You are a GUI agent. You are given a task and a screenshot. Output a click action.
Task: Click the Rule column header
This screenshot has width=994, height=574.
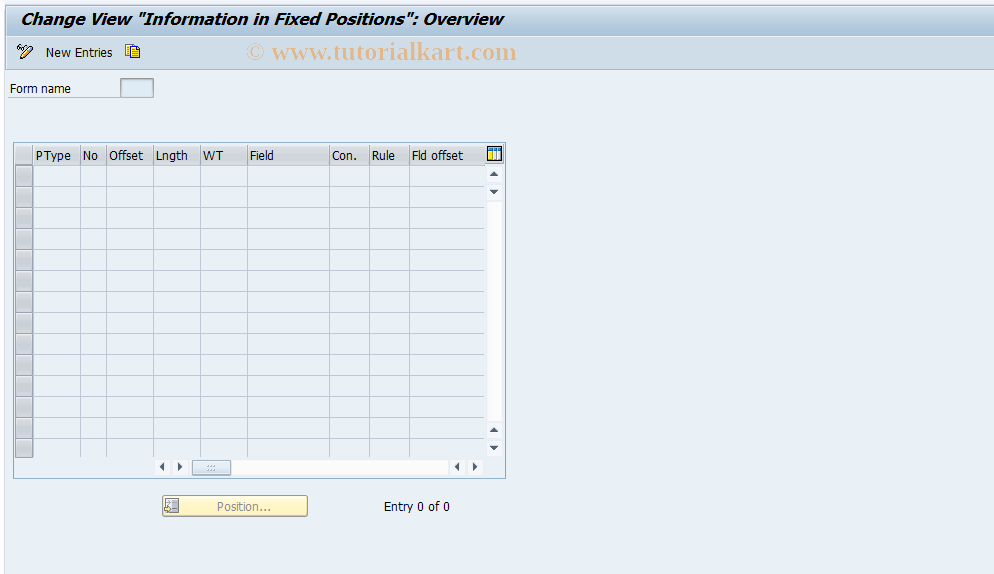pyautogui.click(x=389, y=155)
